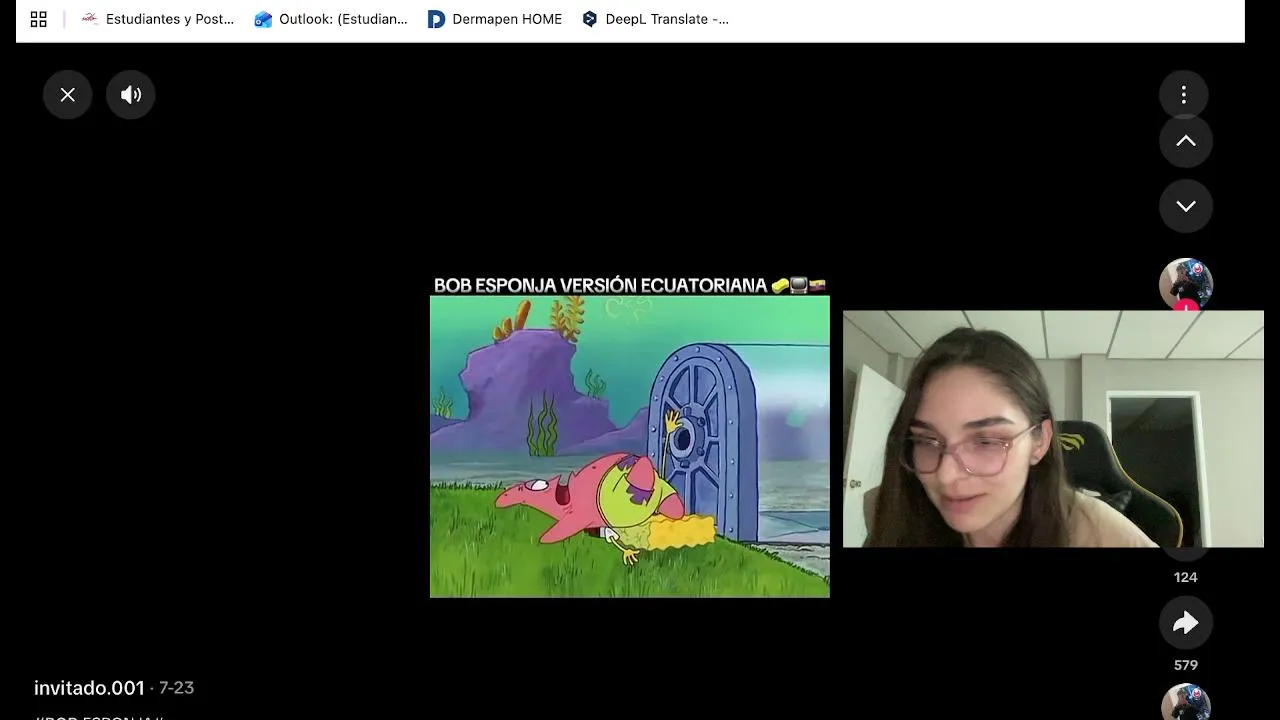View the creator's profile avatar
Image resolution: width=1280 pixels, height=720 pixels.
(1186, 284)
